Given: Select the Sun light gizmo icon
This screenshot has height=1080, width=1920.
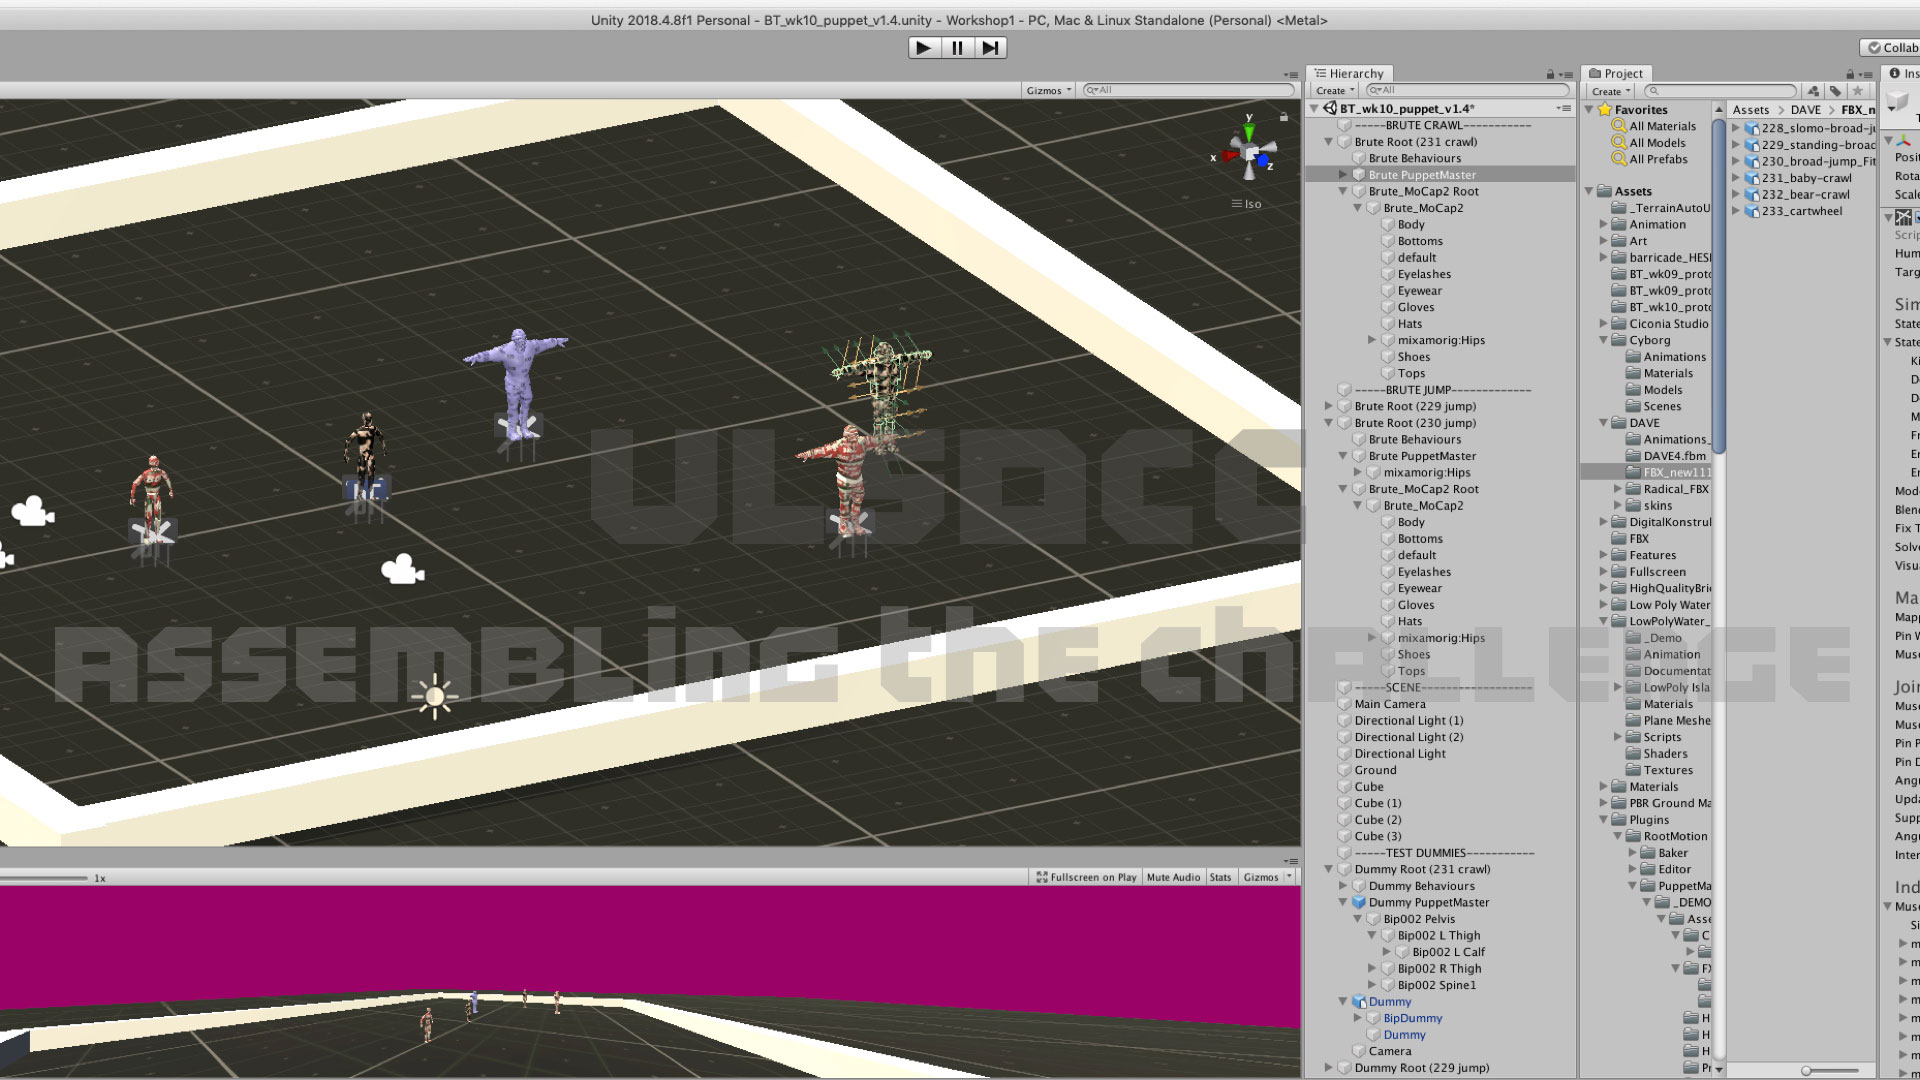Looking at the screenshot, I should coord(434,697).
